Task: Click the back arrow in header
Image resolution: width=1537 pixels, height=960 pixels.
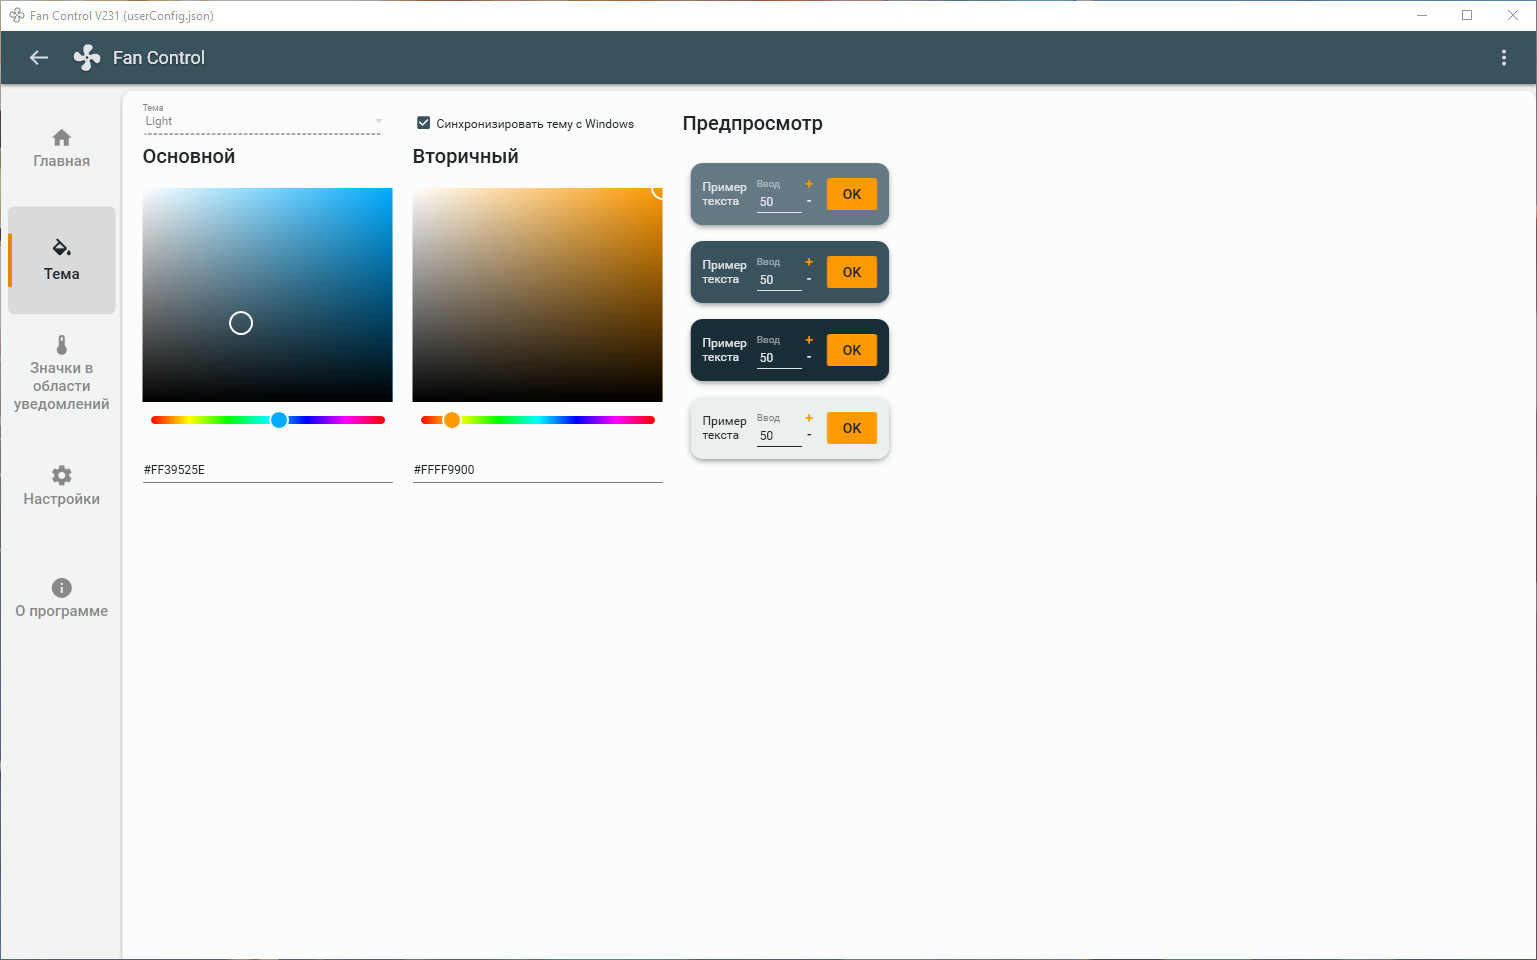Action: tap(39, 58)
